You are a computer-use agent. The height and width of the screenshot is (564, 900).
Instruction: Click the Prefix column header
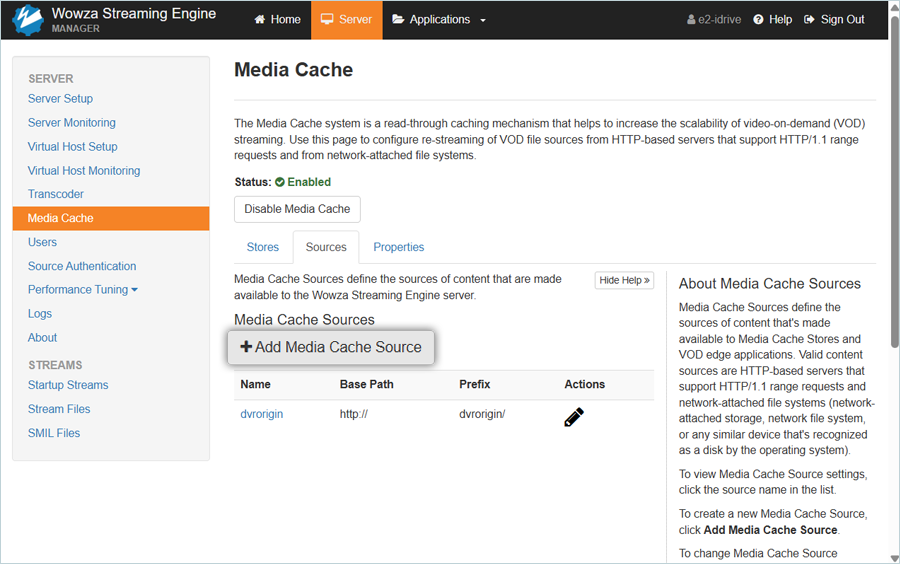(x=475, y=384)
